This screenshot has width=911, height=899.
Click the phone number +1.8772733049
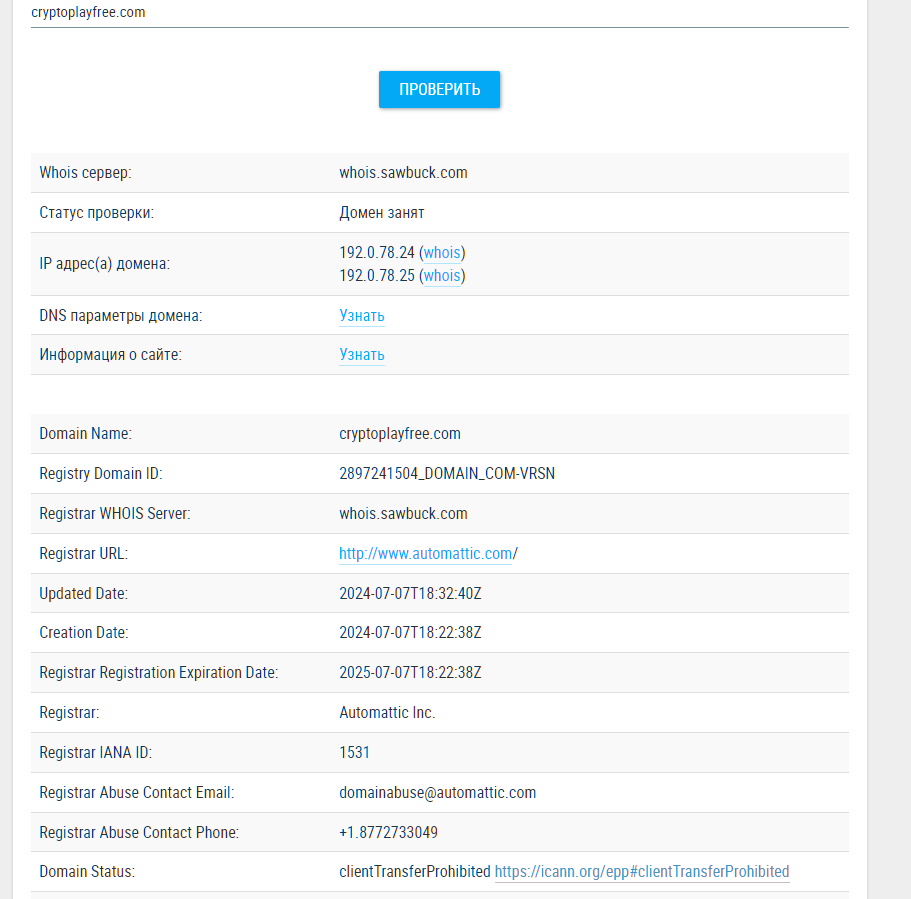point(388,833)
